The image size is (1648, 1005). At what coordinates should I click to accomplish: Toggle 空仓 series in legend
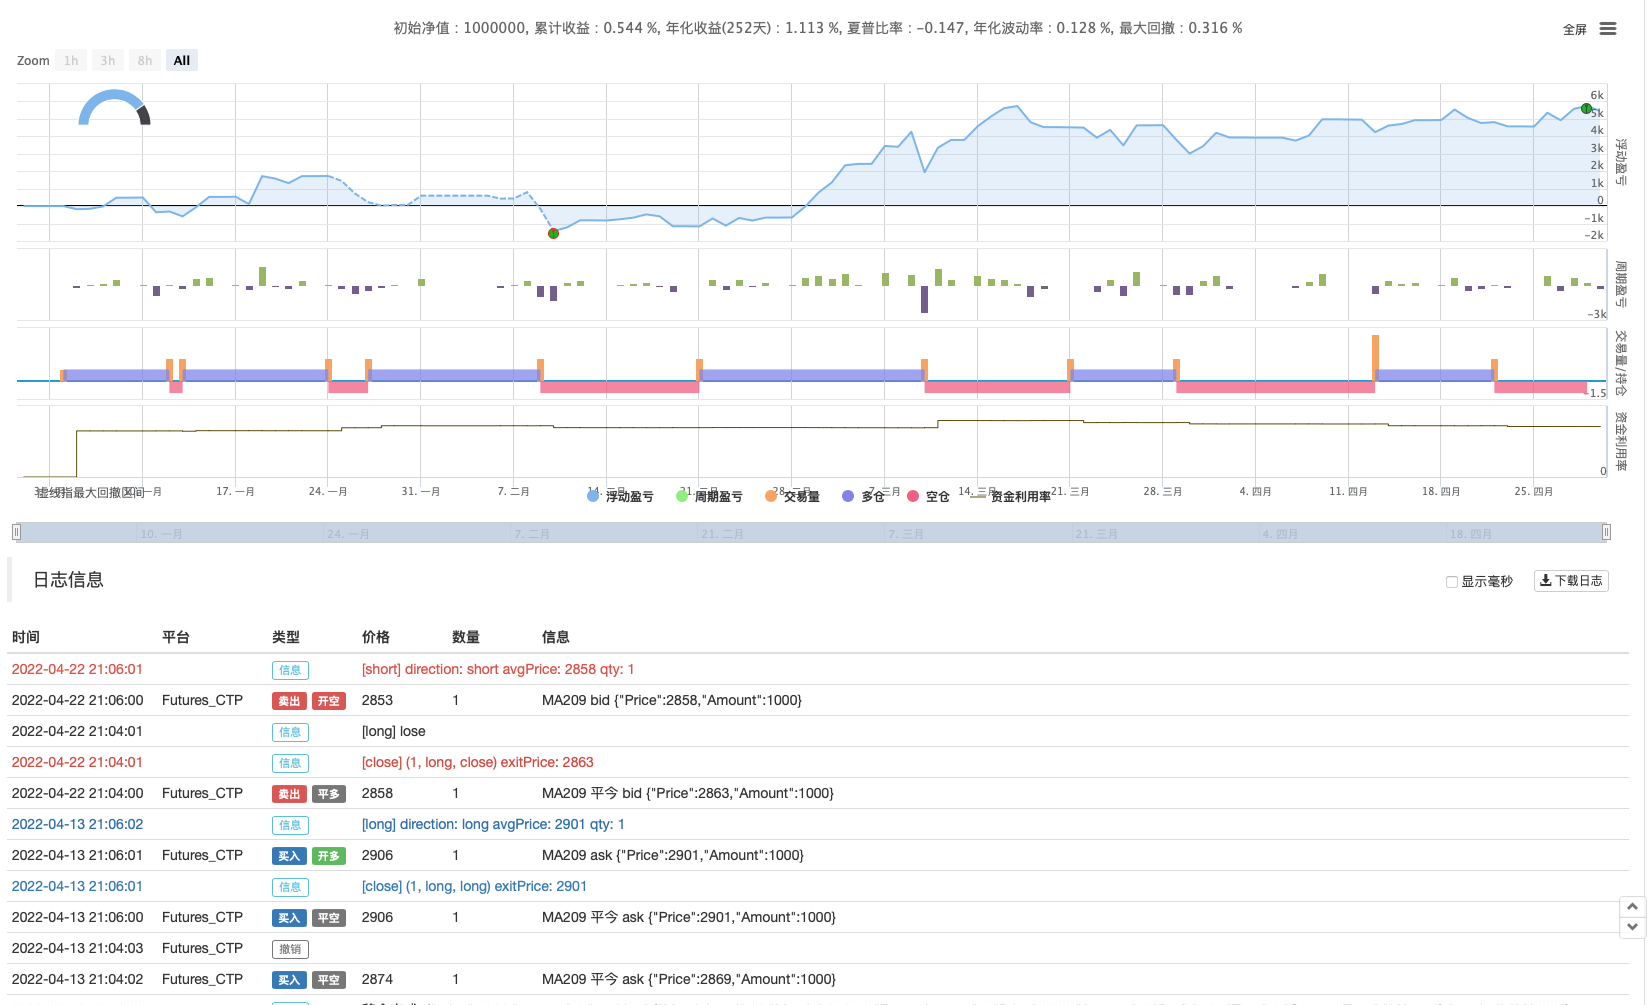click(929, 496)
